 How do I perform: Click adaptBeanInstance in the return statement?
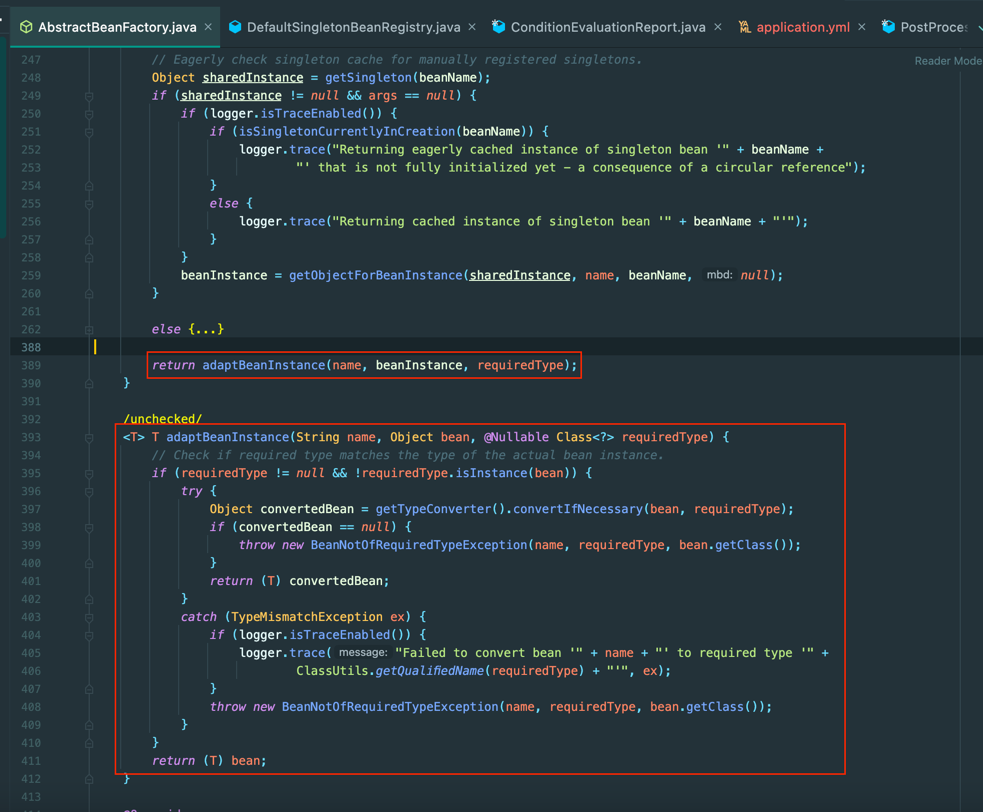point(263,365)
